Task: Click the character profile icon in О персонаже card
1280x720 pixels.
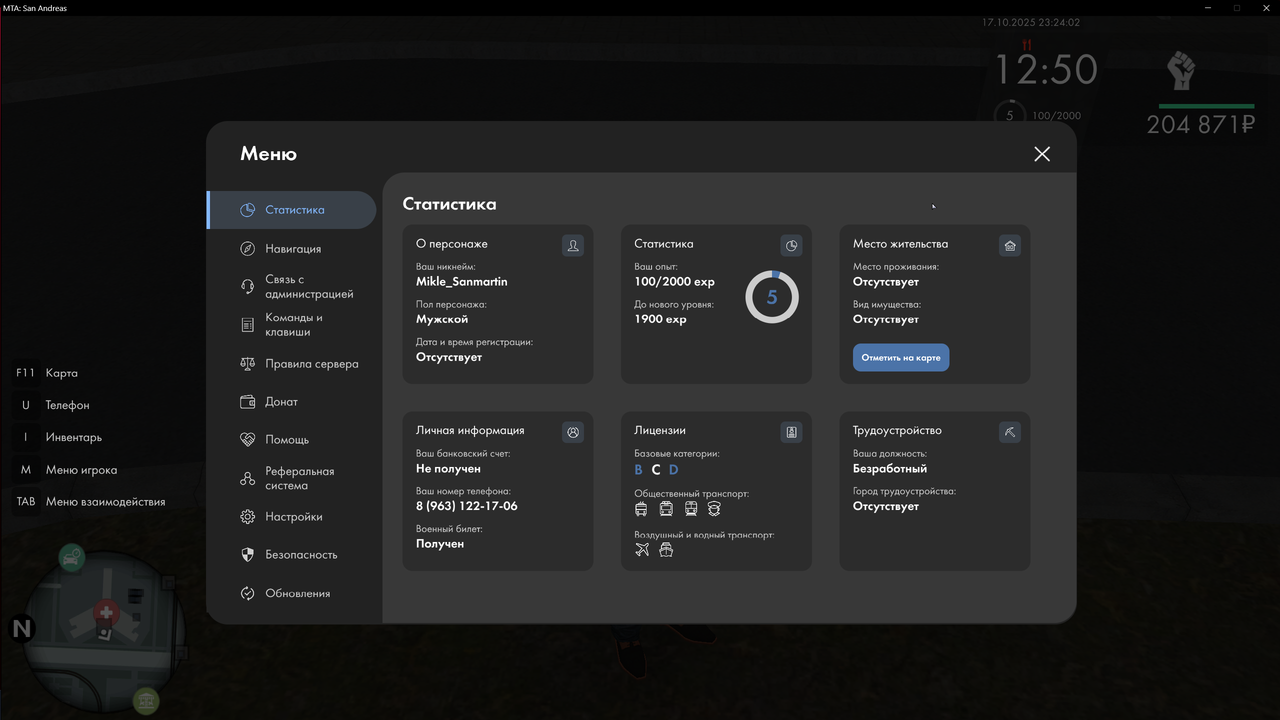Action: tap(573, 245)
